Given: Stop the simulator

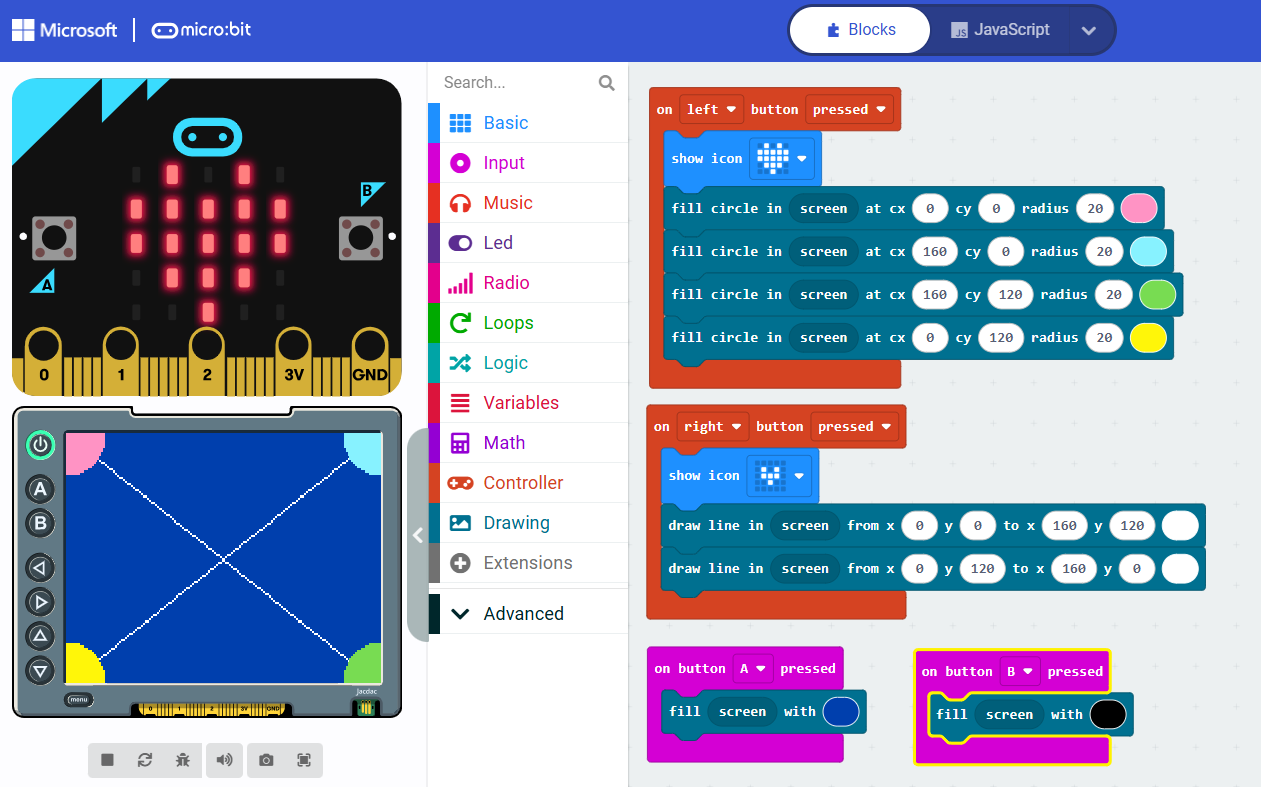Looking at the screenshot, I should [107, 760].
